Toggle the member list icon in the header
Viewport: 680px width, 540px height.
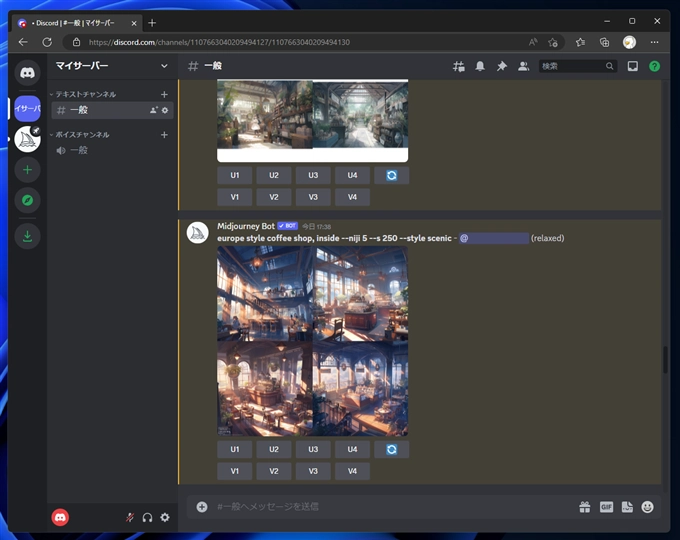(523, 66)
